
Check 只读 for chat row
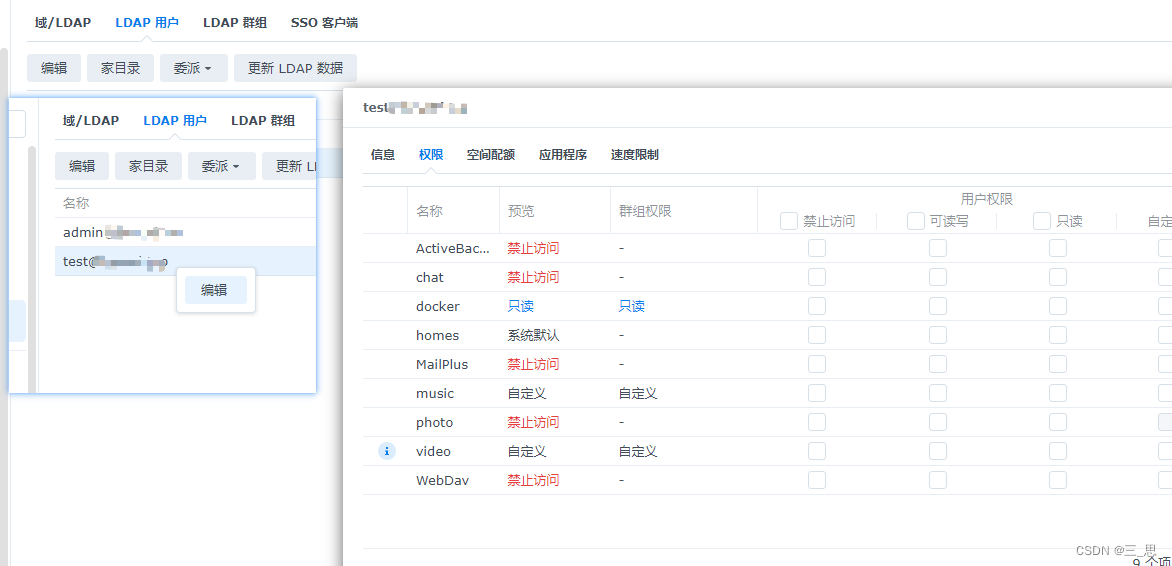[x=1058, y=277]
